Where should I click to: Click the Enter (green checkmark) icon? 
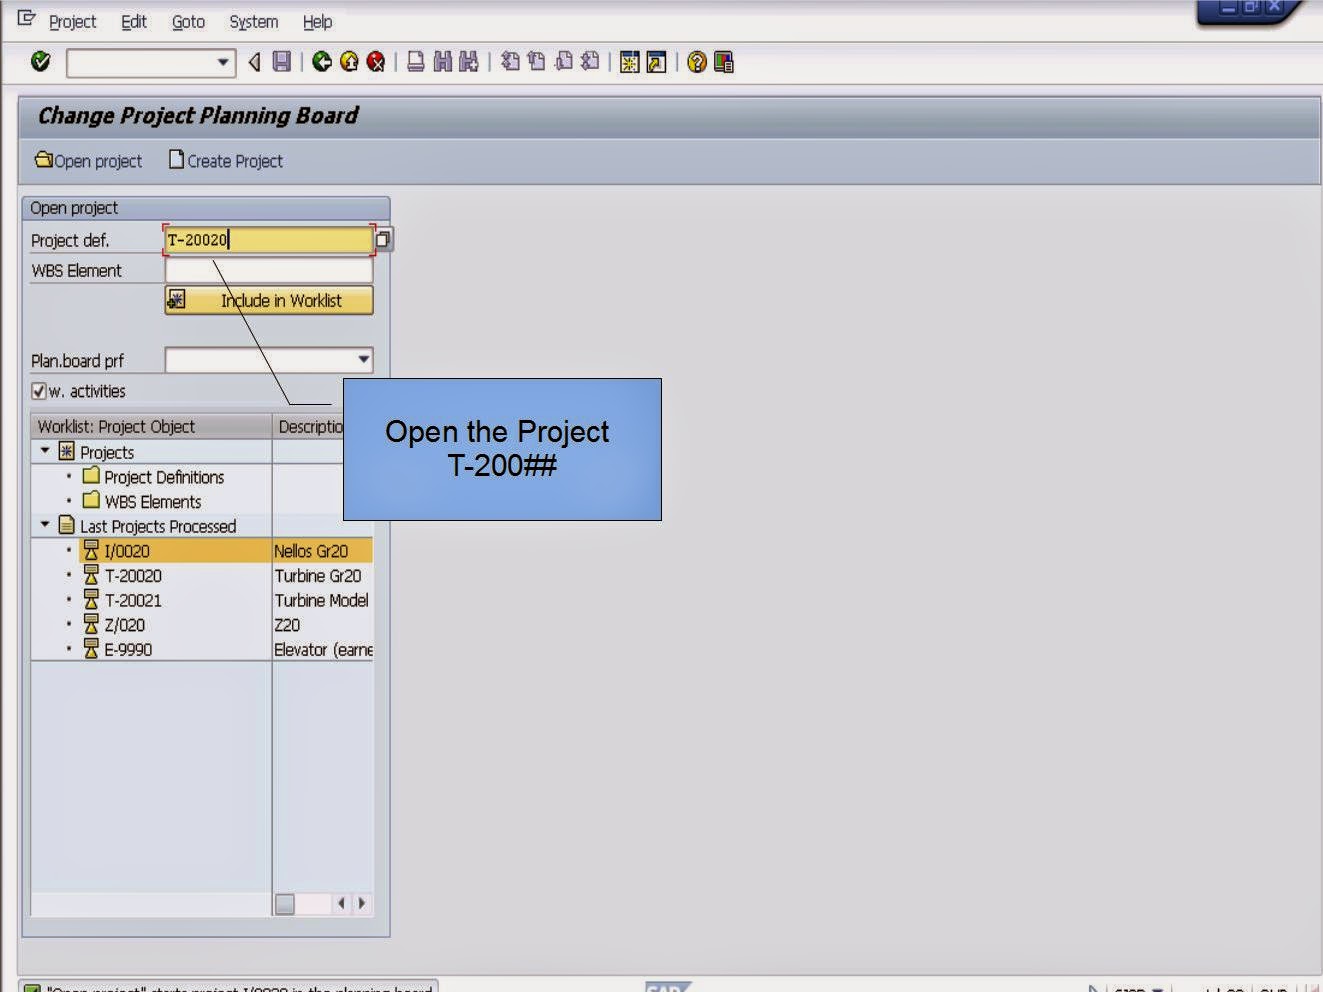point(41,61)
